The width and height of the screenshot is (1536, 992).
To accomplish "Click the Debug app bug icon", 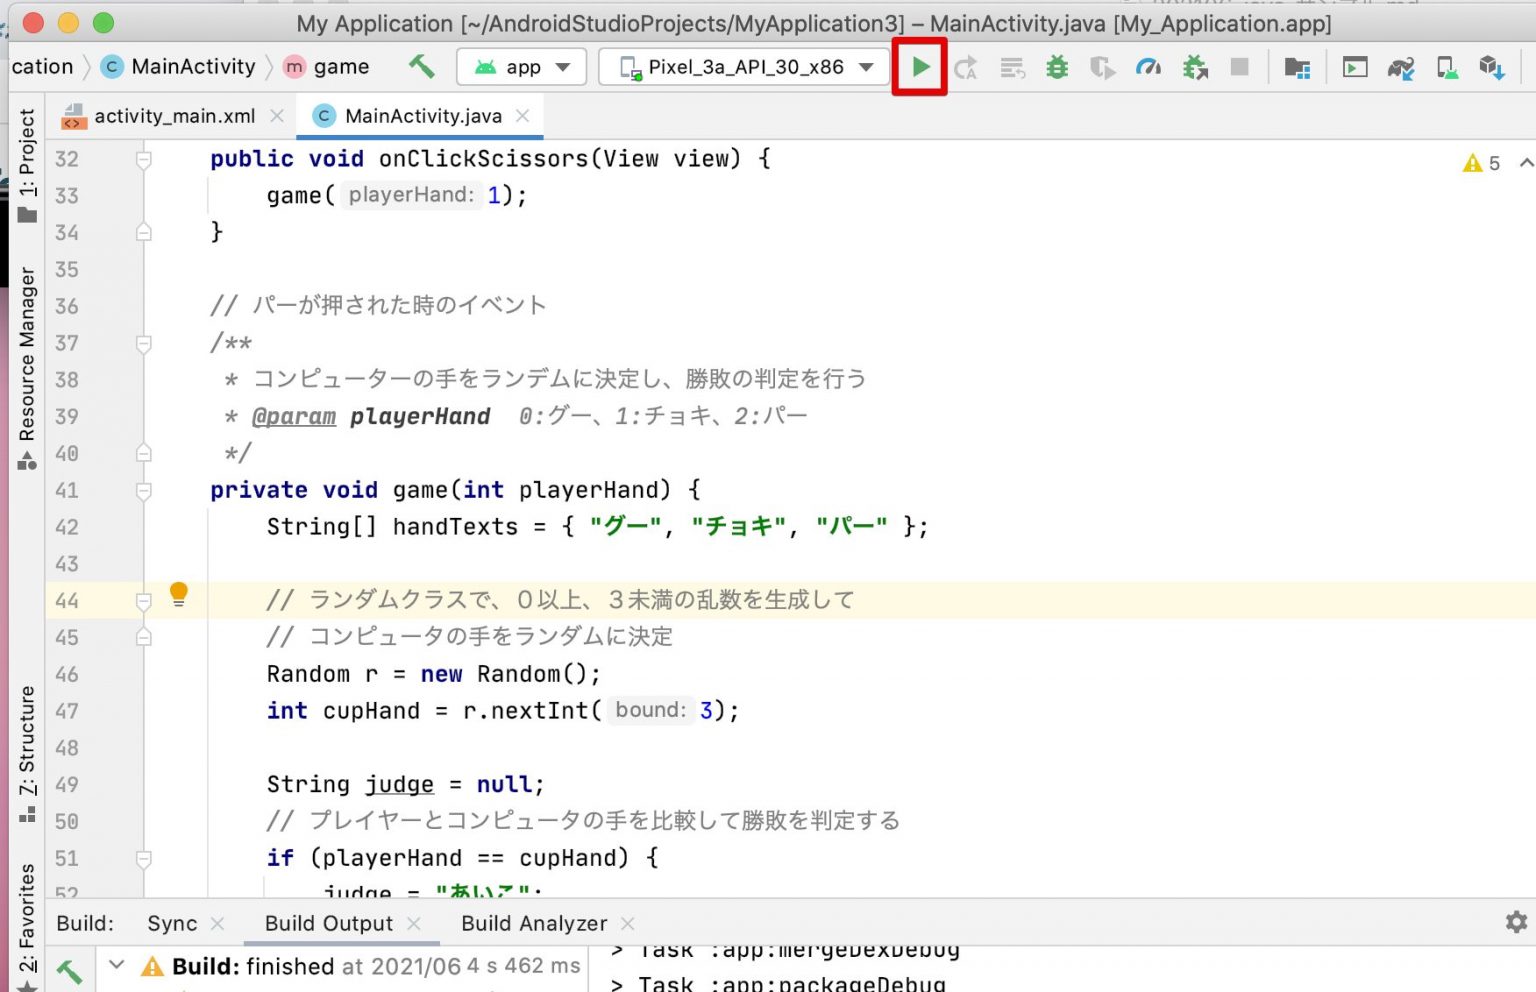I will (1057, 67).
